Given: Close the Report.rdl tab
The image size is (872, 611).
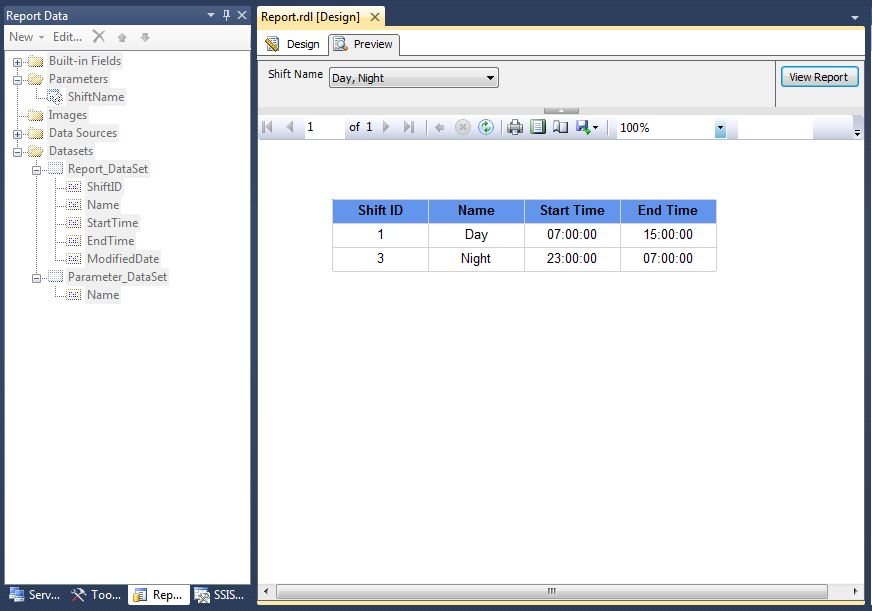Looking at the screenshot, I should click(x=375, y=17).
